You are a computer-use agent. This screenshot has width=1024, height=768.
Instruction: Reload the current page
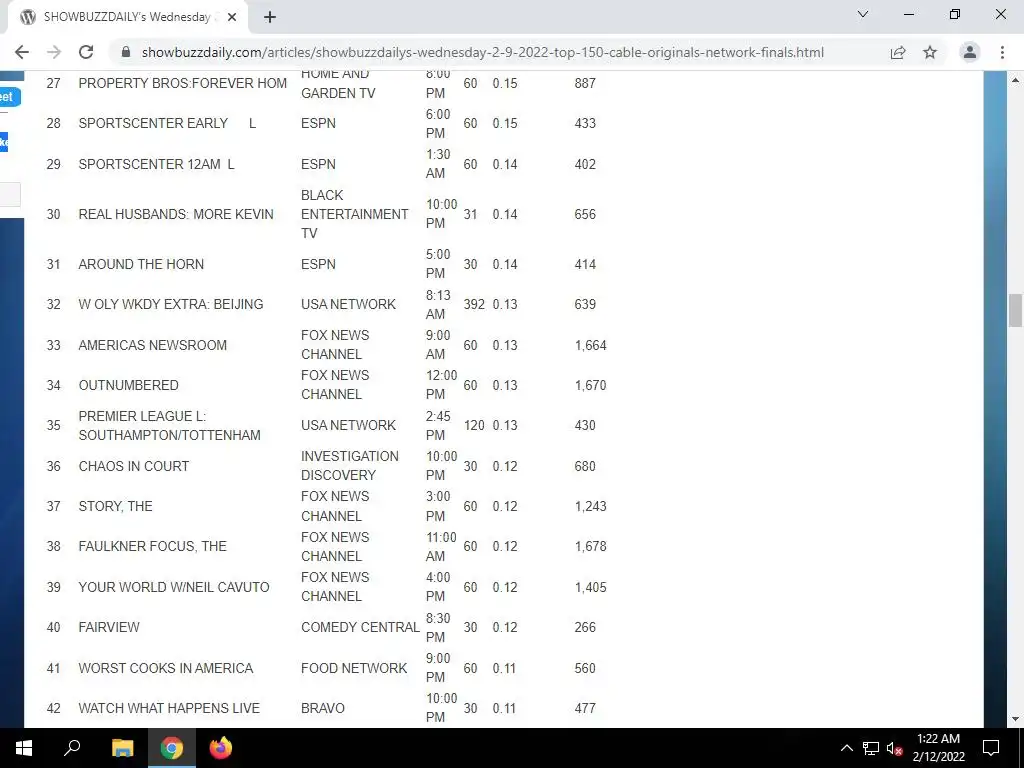pos(86,52)
